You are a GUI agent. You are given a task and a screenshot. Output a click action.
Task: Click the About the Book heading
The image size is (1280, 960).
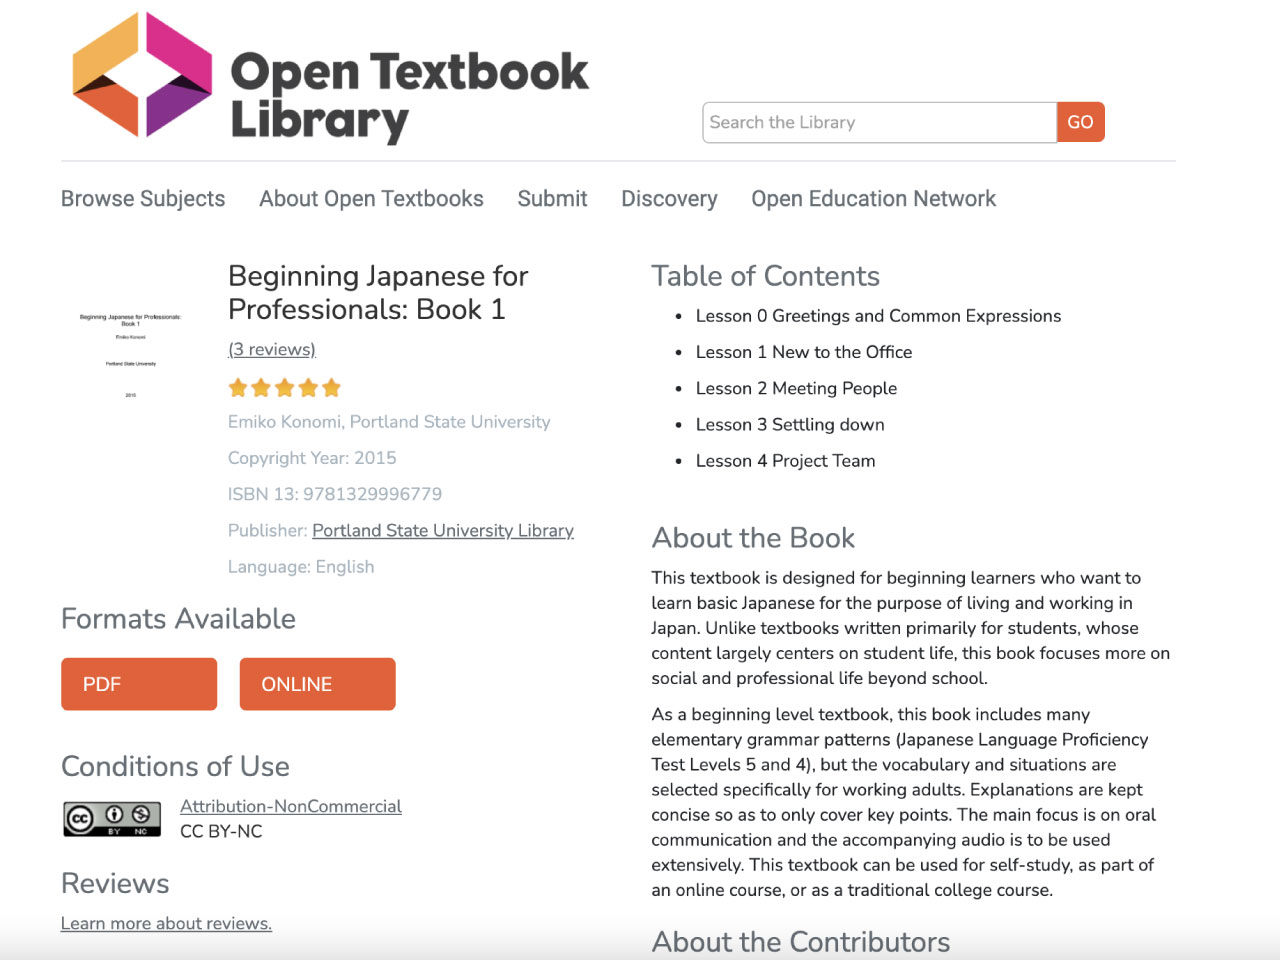(753, 538)
